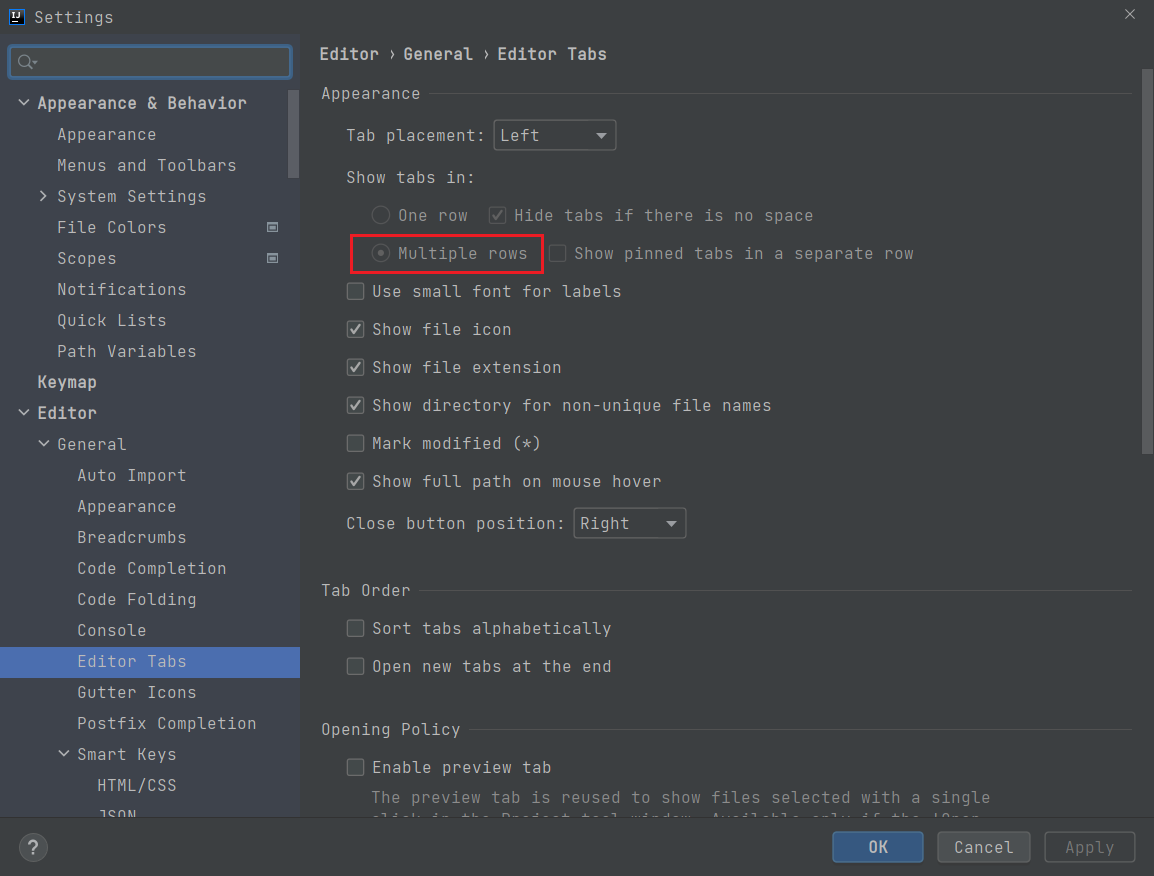Select Code Completion in the sidebar
This screenshot has width=1154, height=876.
pyautogui.click(x=151, y=568)
